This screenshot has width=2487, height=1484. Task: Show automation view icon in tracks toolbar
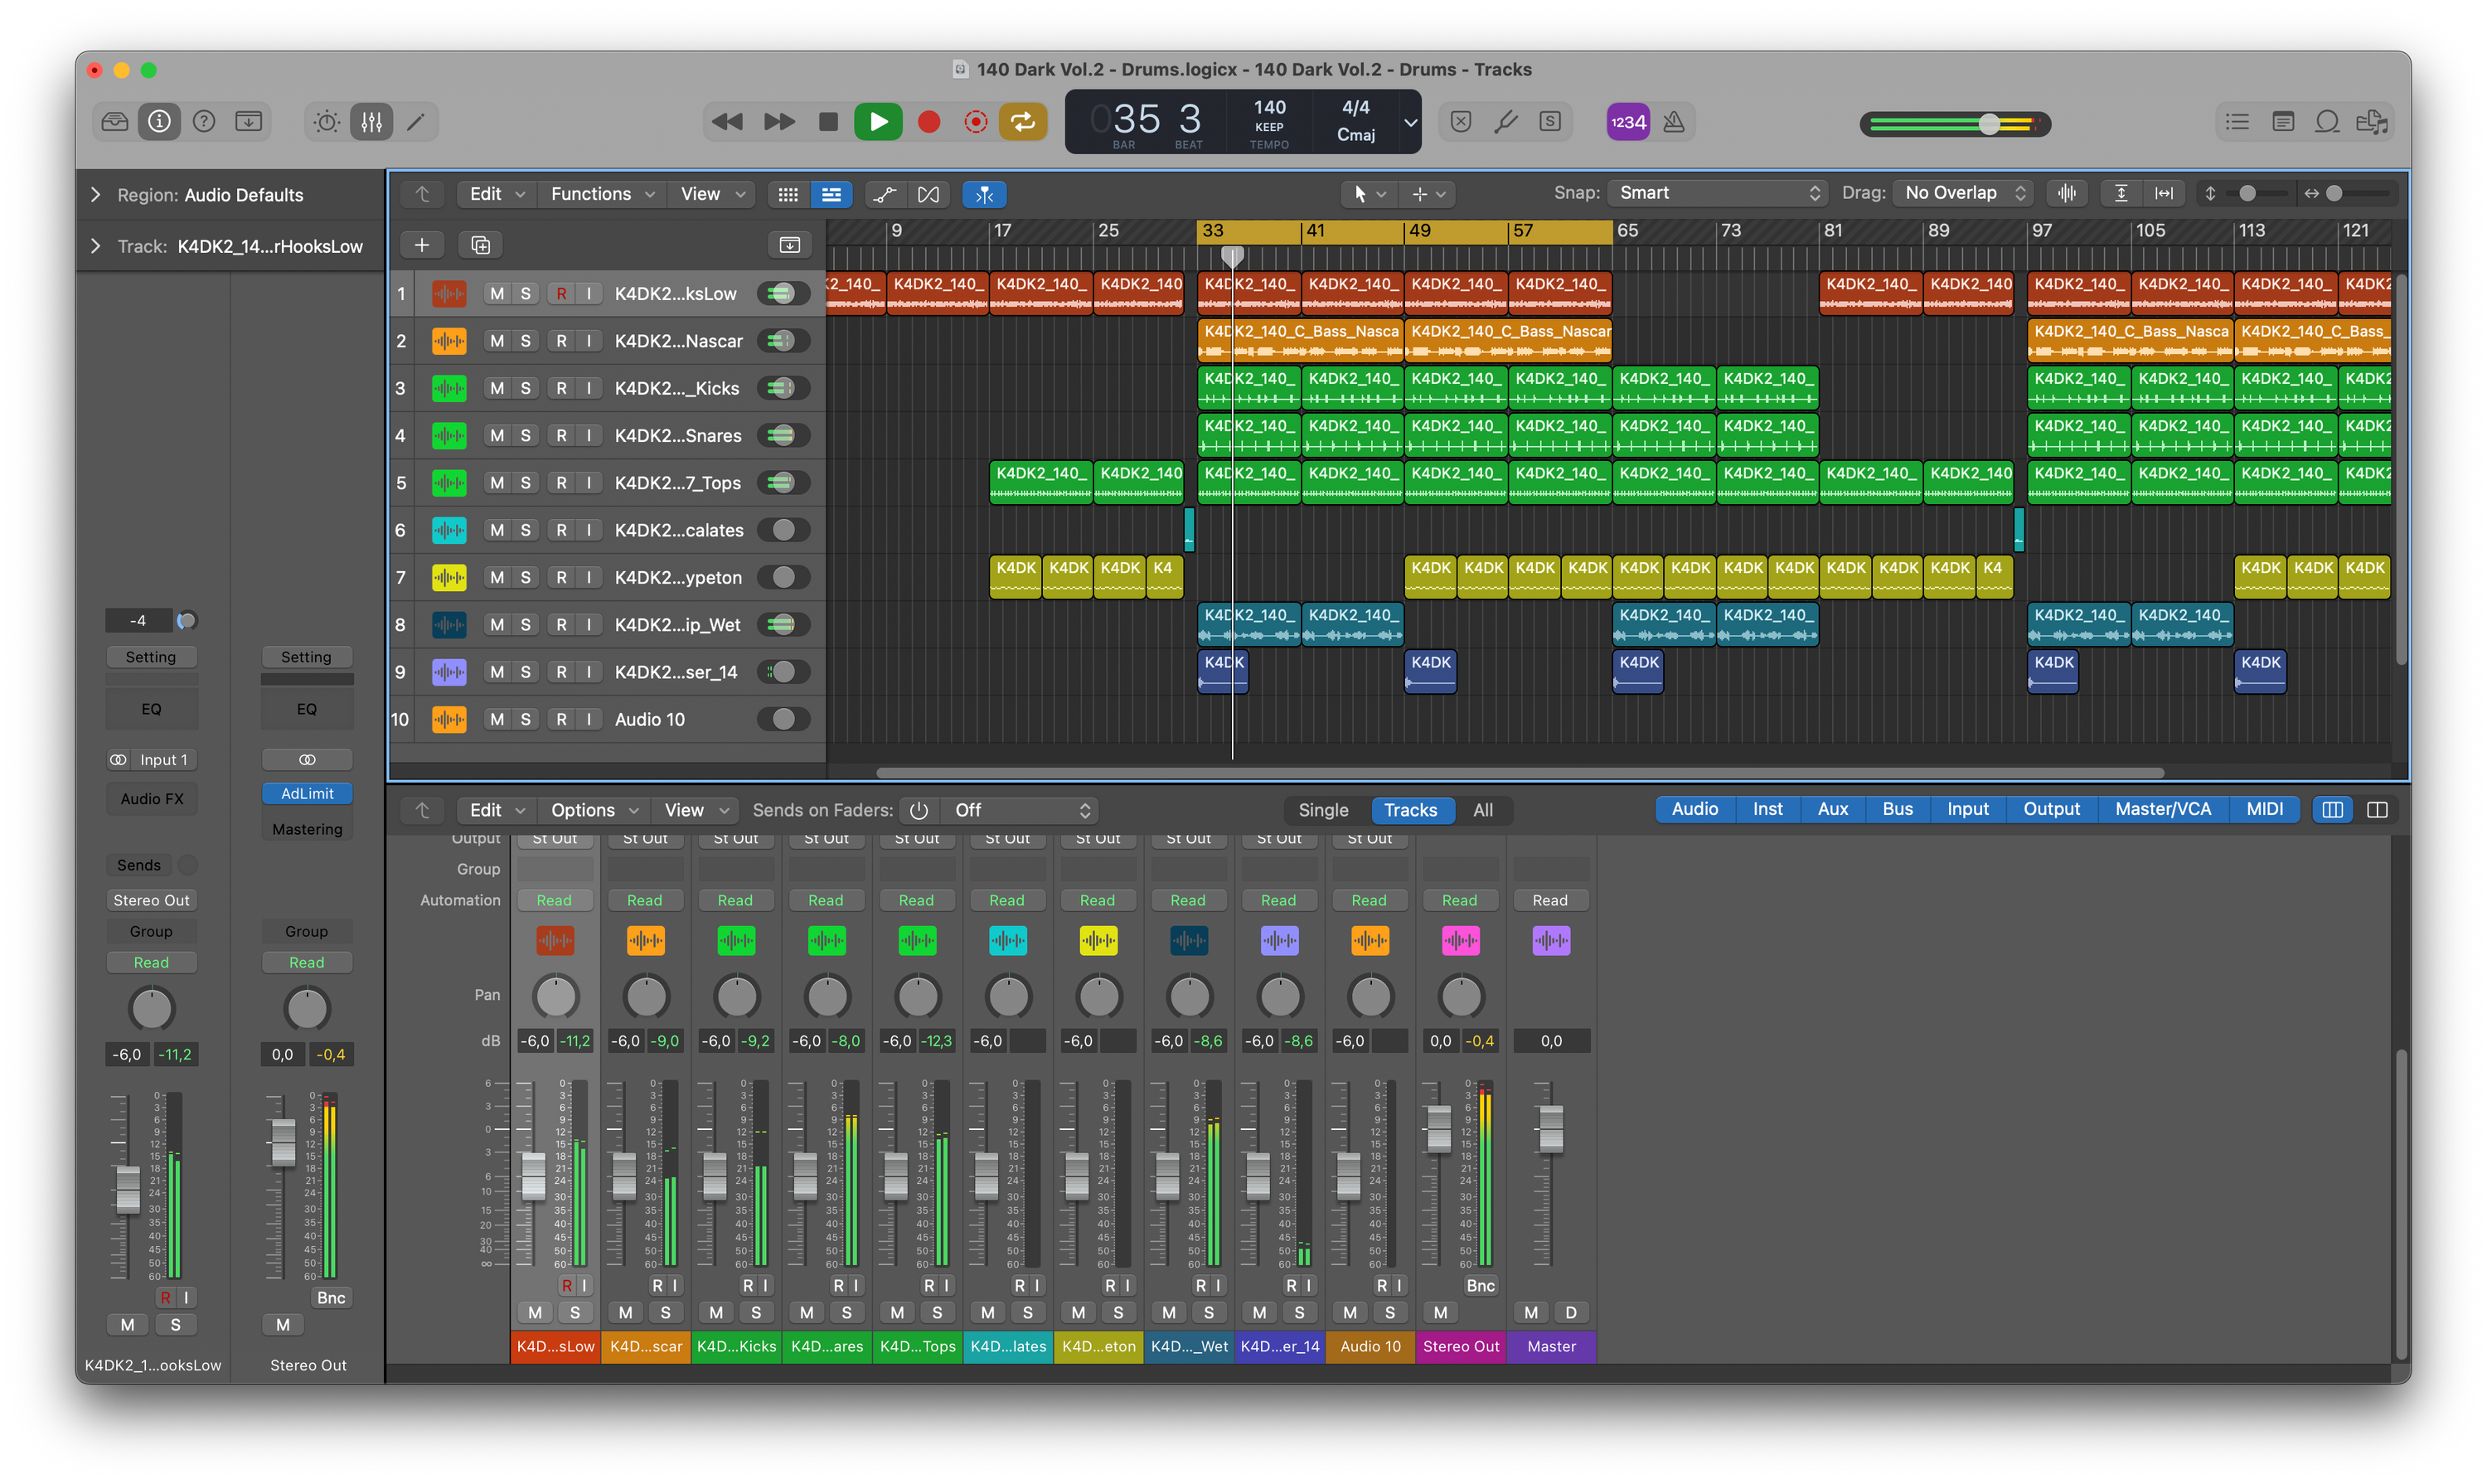tap(884, 194)
